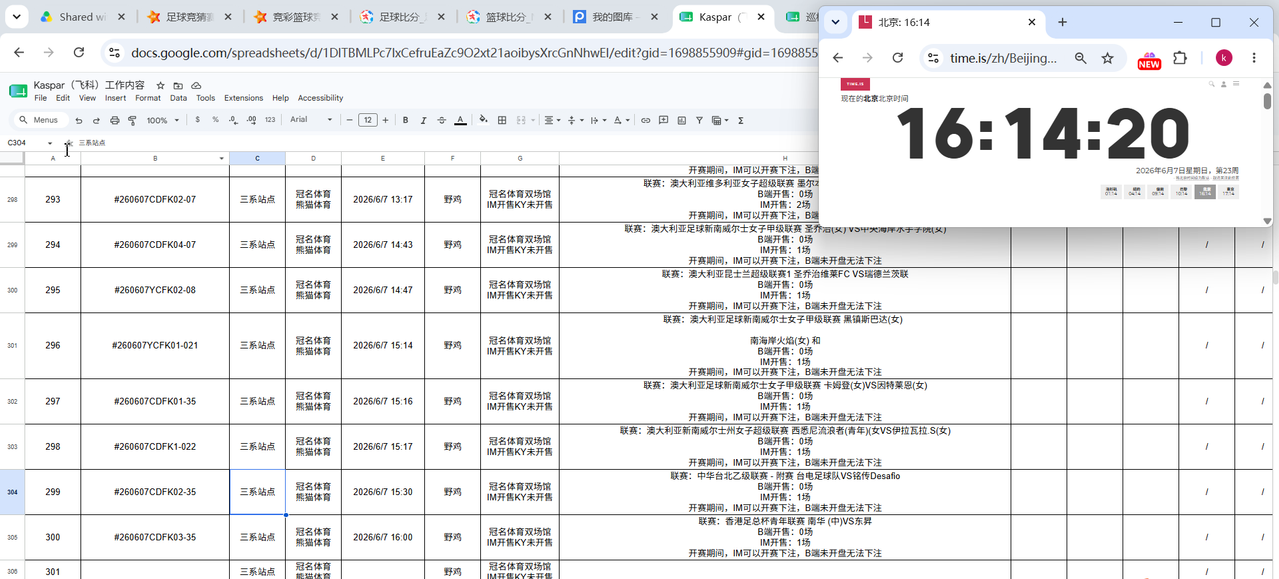Open a new tab in time.is window

coord(1062,22)
